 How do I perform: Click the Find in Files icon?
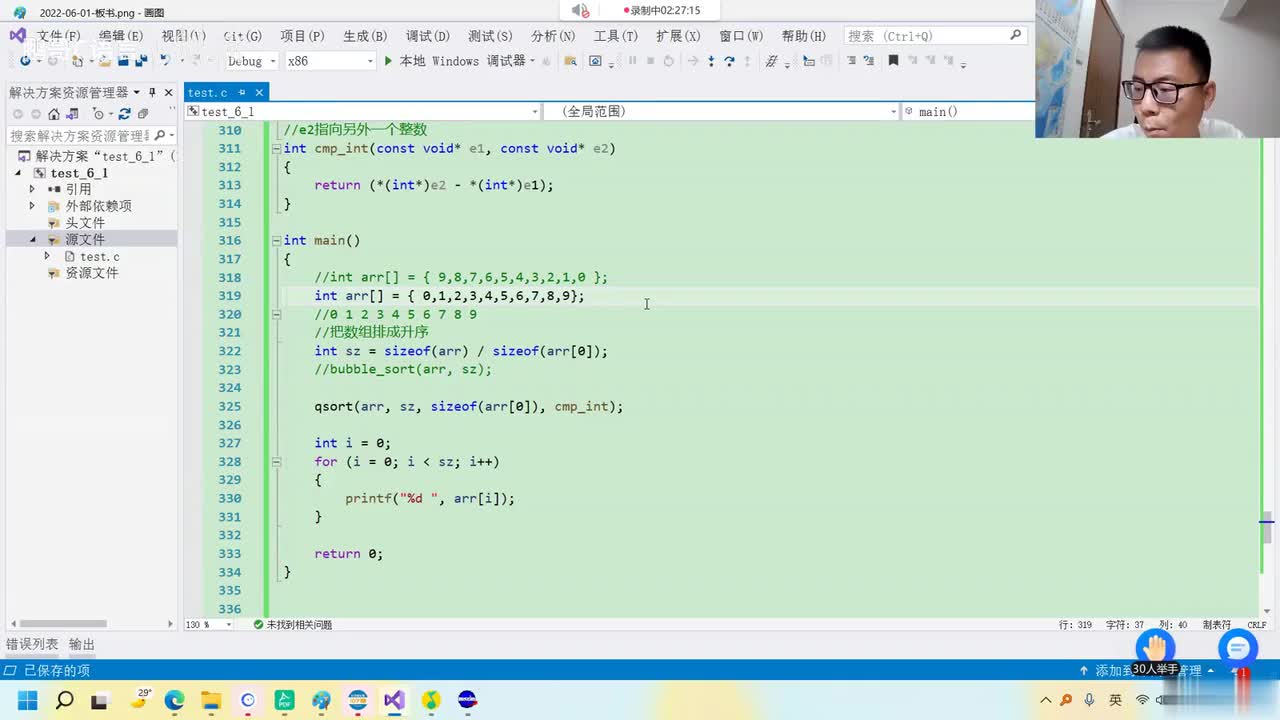click(571, 61)
